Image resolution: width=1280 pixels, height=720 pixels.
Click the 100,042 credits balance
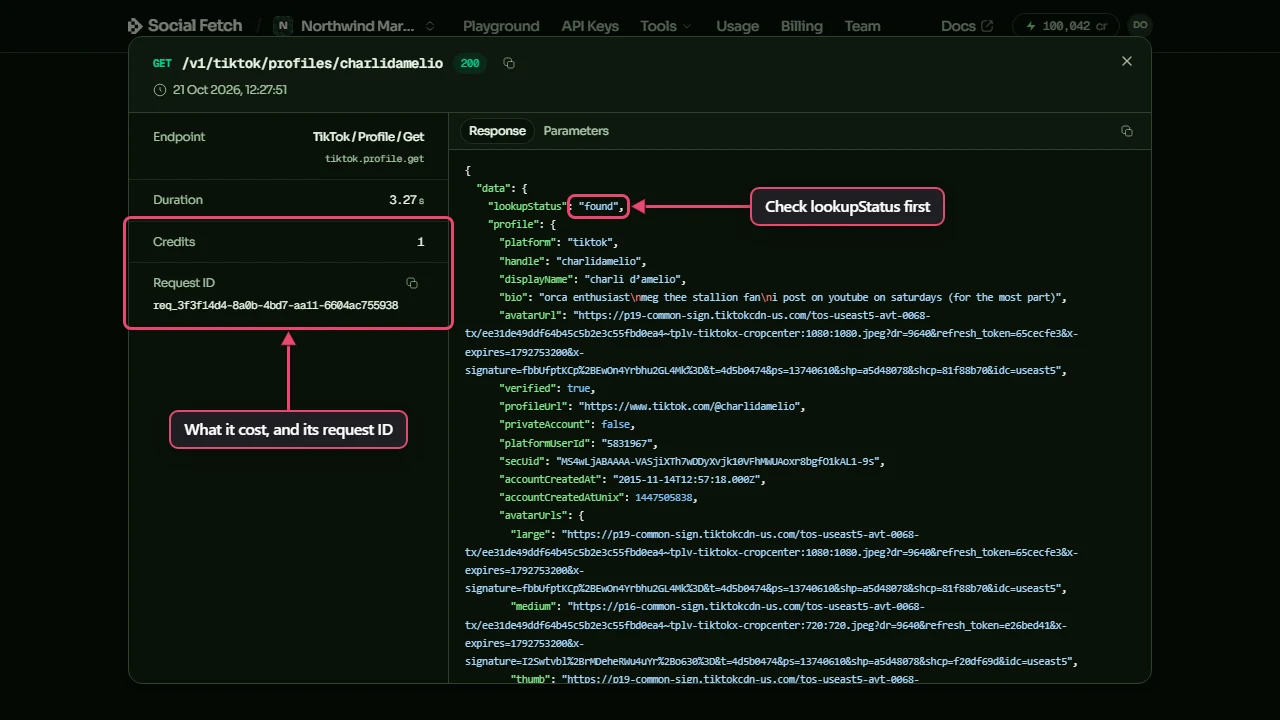(1067, 26)
